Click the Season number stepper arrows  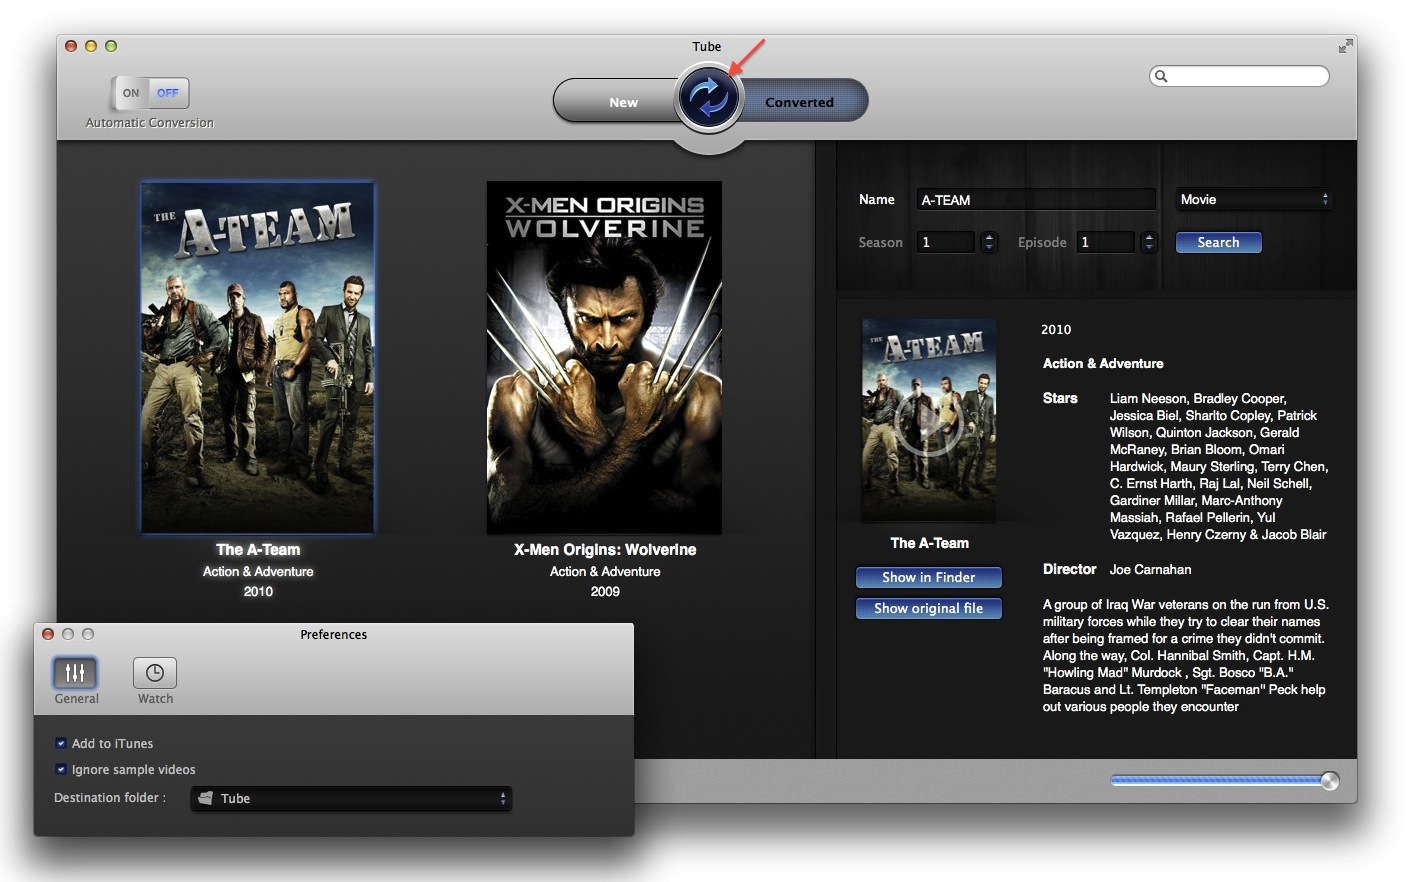click(x=989, y=242)
